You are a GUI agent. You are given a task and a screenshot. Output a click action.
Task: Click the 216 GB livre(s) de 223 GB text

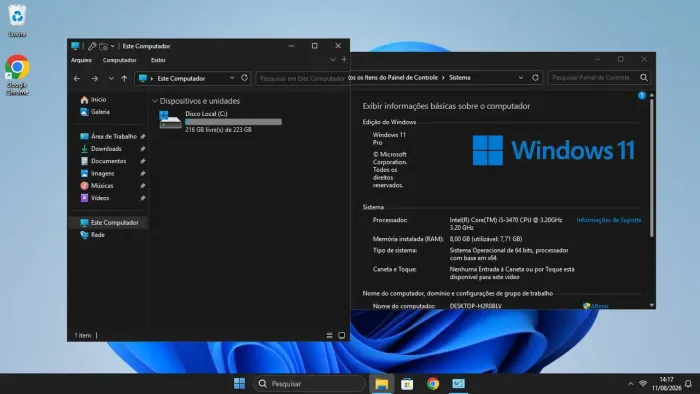[218, 130]
